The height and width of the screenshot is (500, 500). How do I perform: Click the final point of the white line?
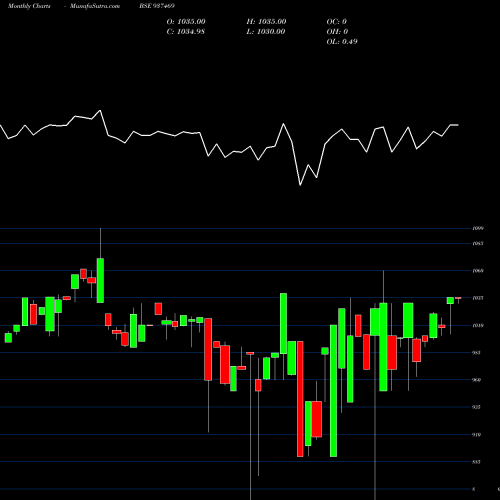458,125
